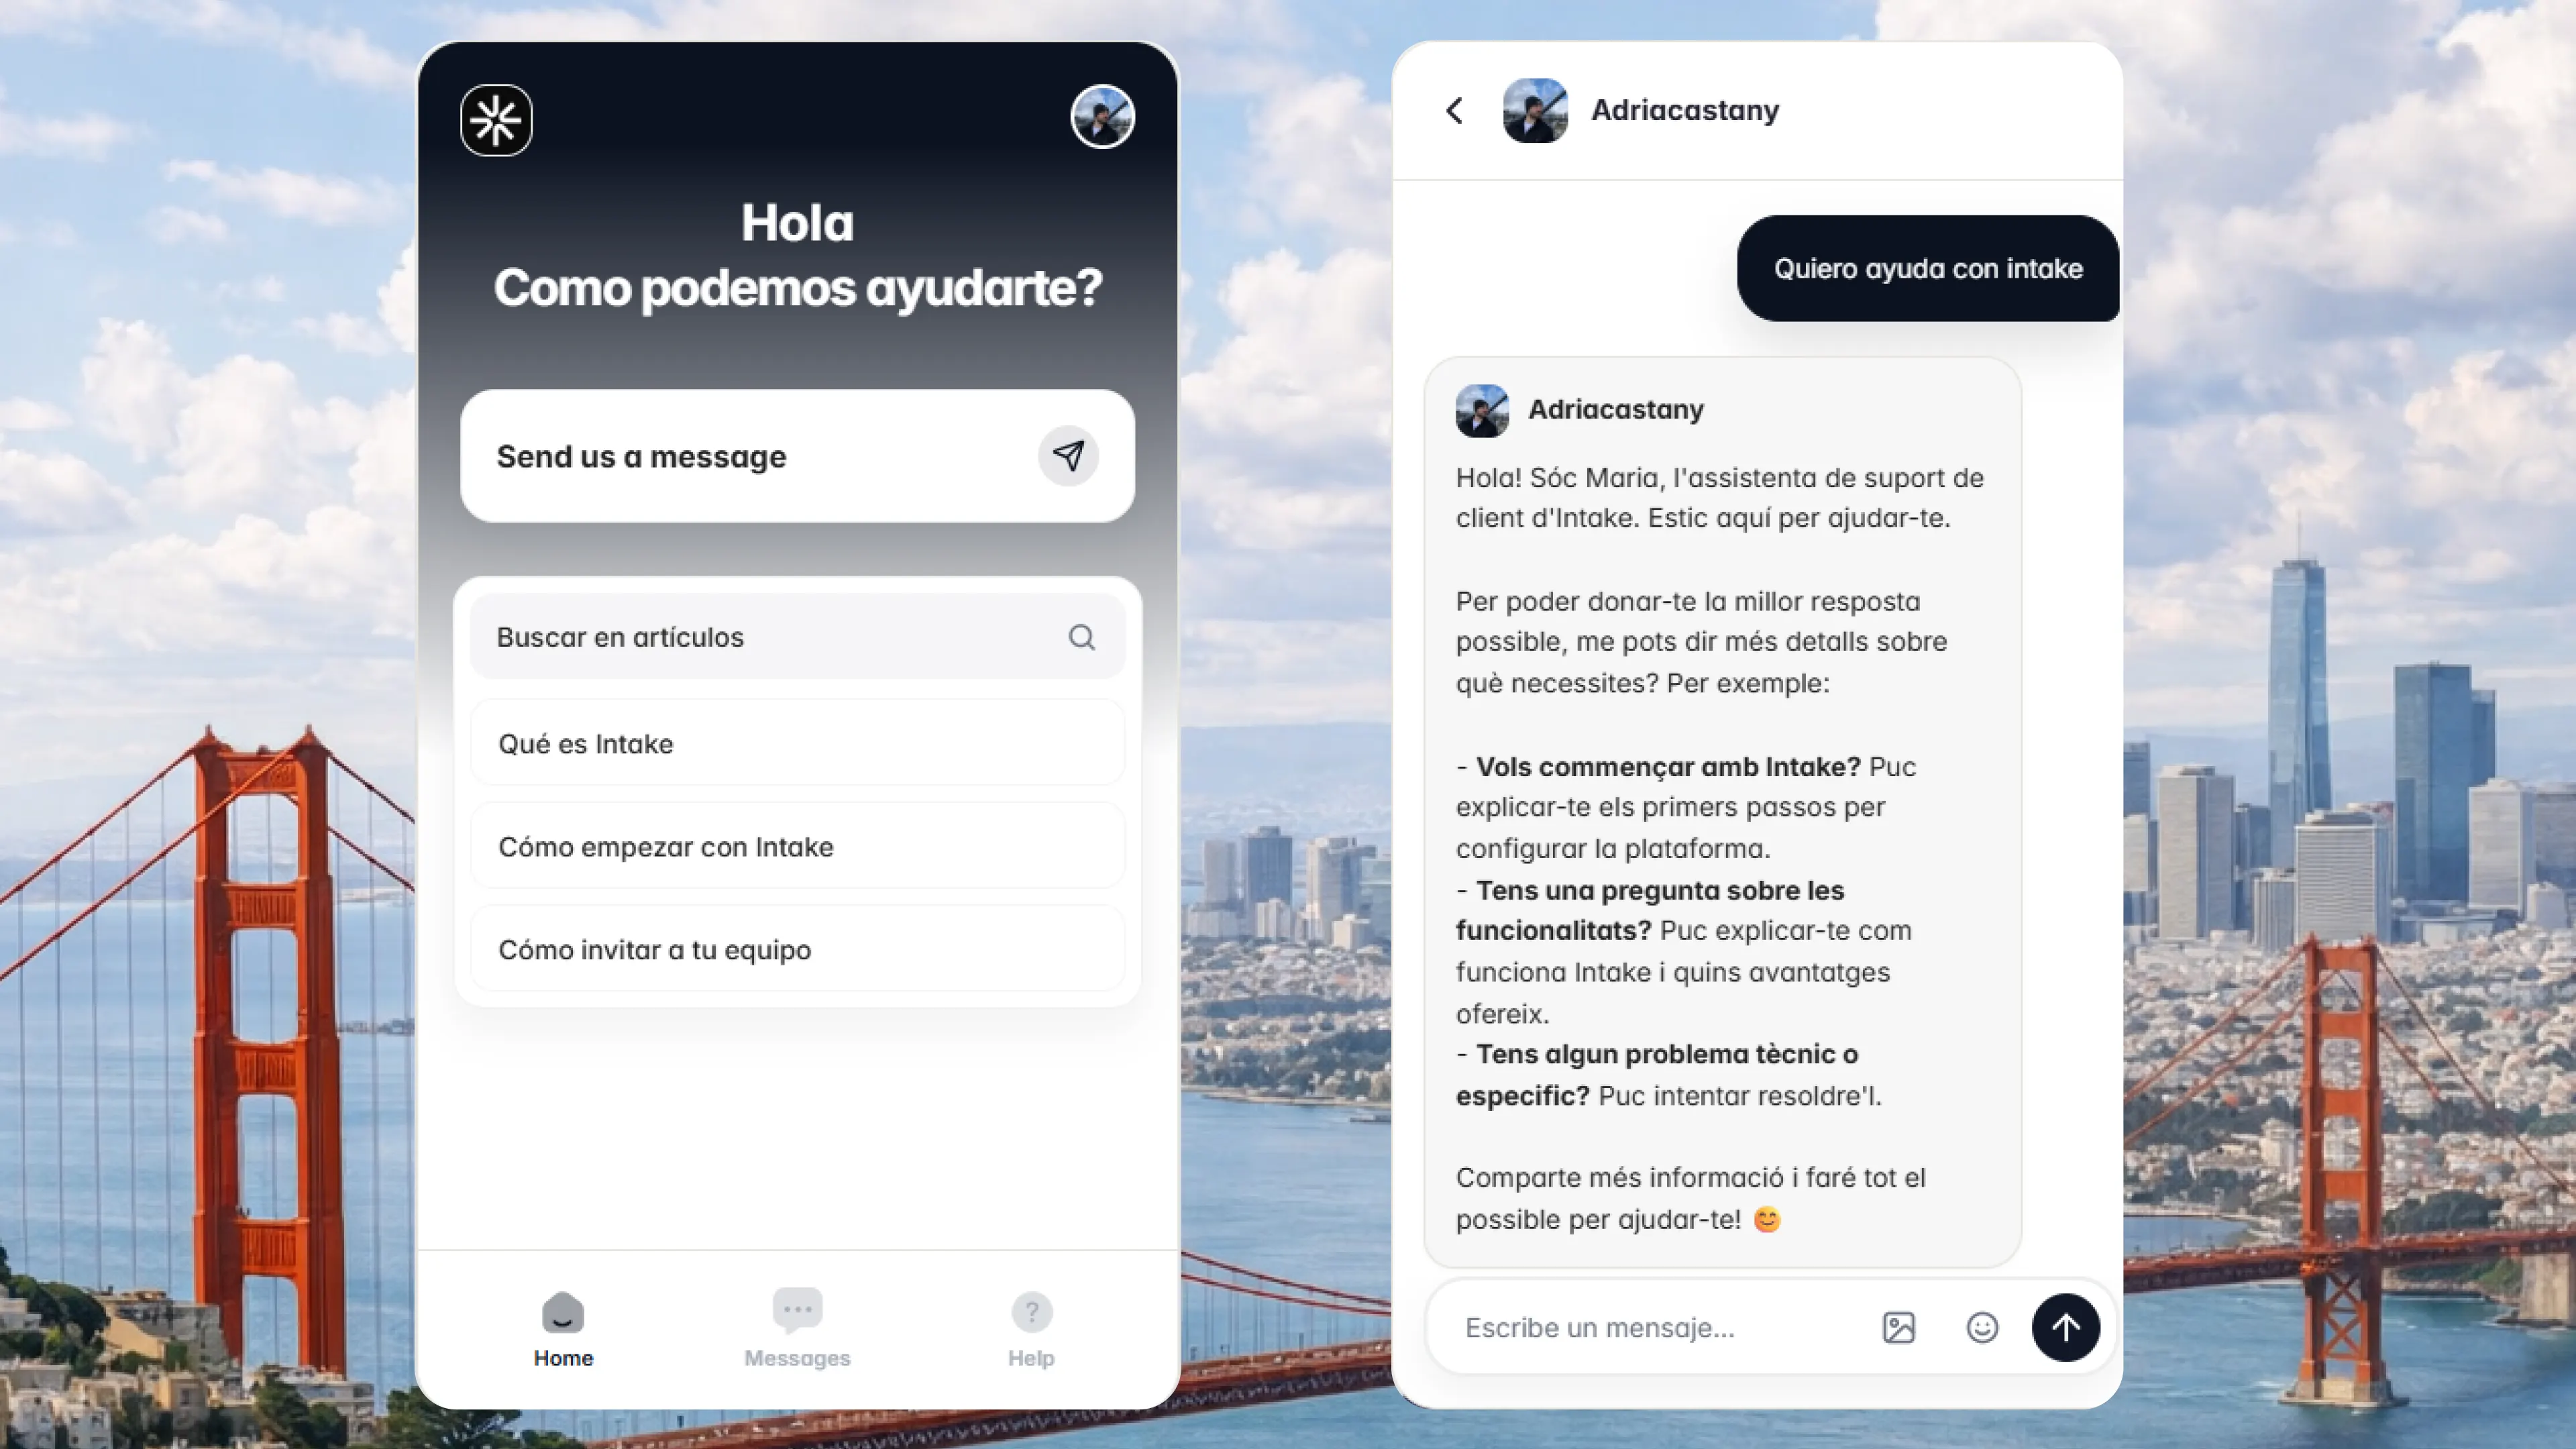2576x1449 pixels.
Task: Click the bold Vols començar amb Intake? text
Action: pos(1668,766)
